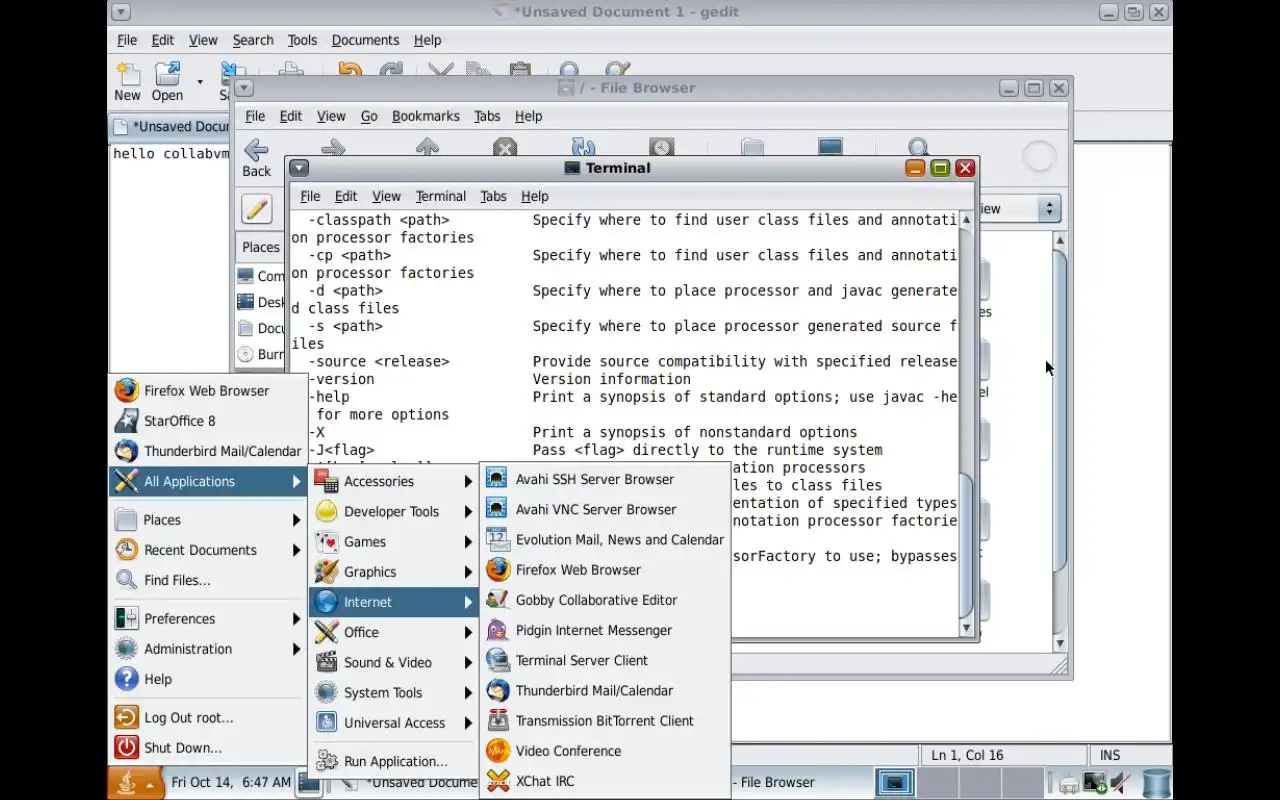Launch Avahi VNC Server Browser

[605, 509]
